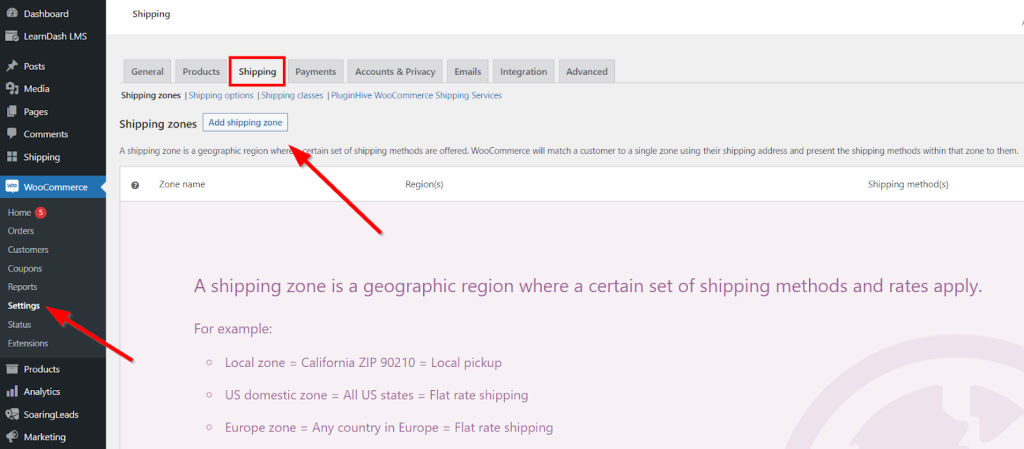Click the Pages icon in sidebar
The width and height of the screenshot is (1024, 449).
click(12, 112)
